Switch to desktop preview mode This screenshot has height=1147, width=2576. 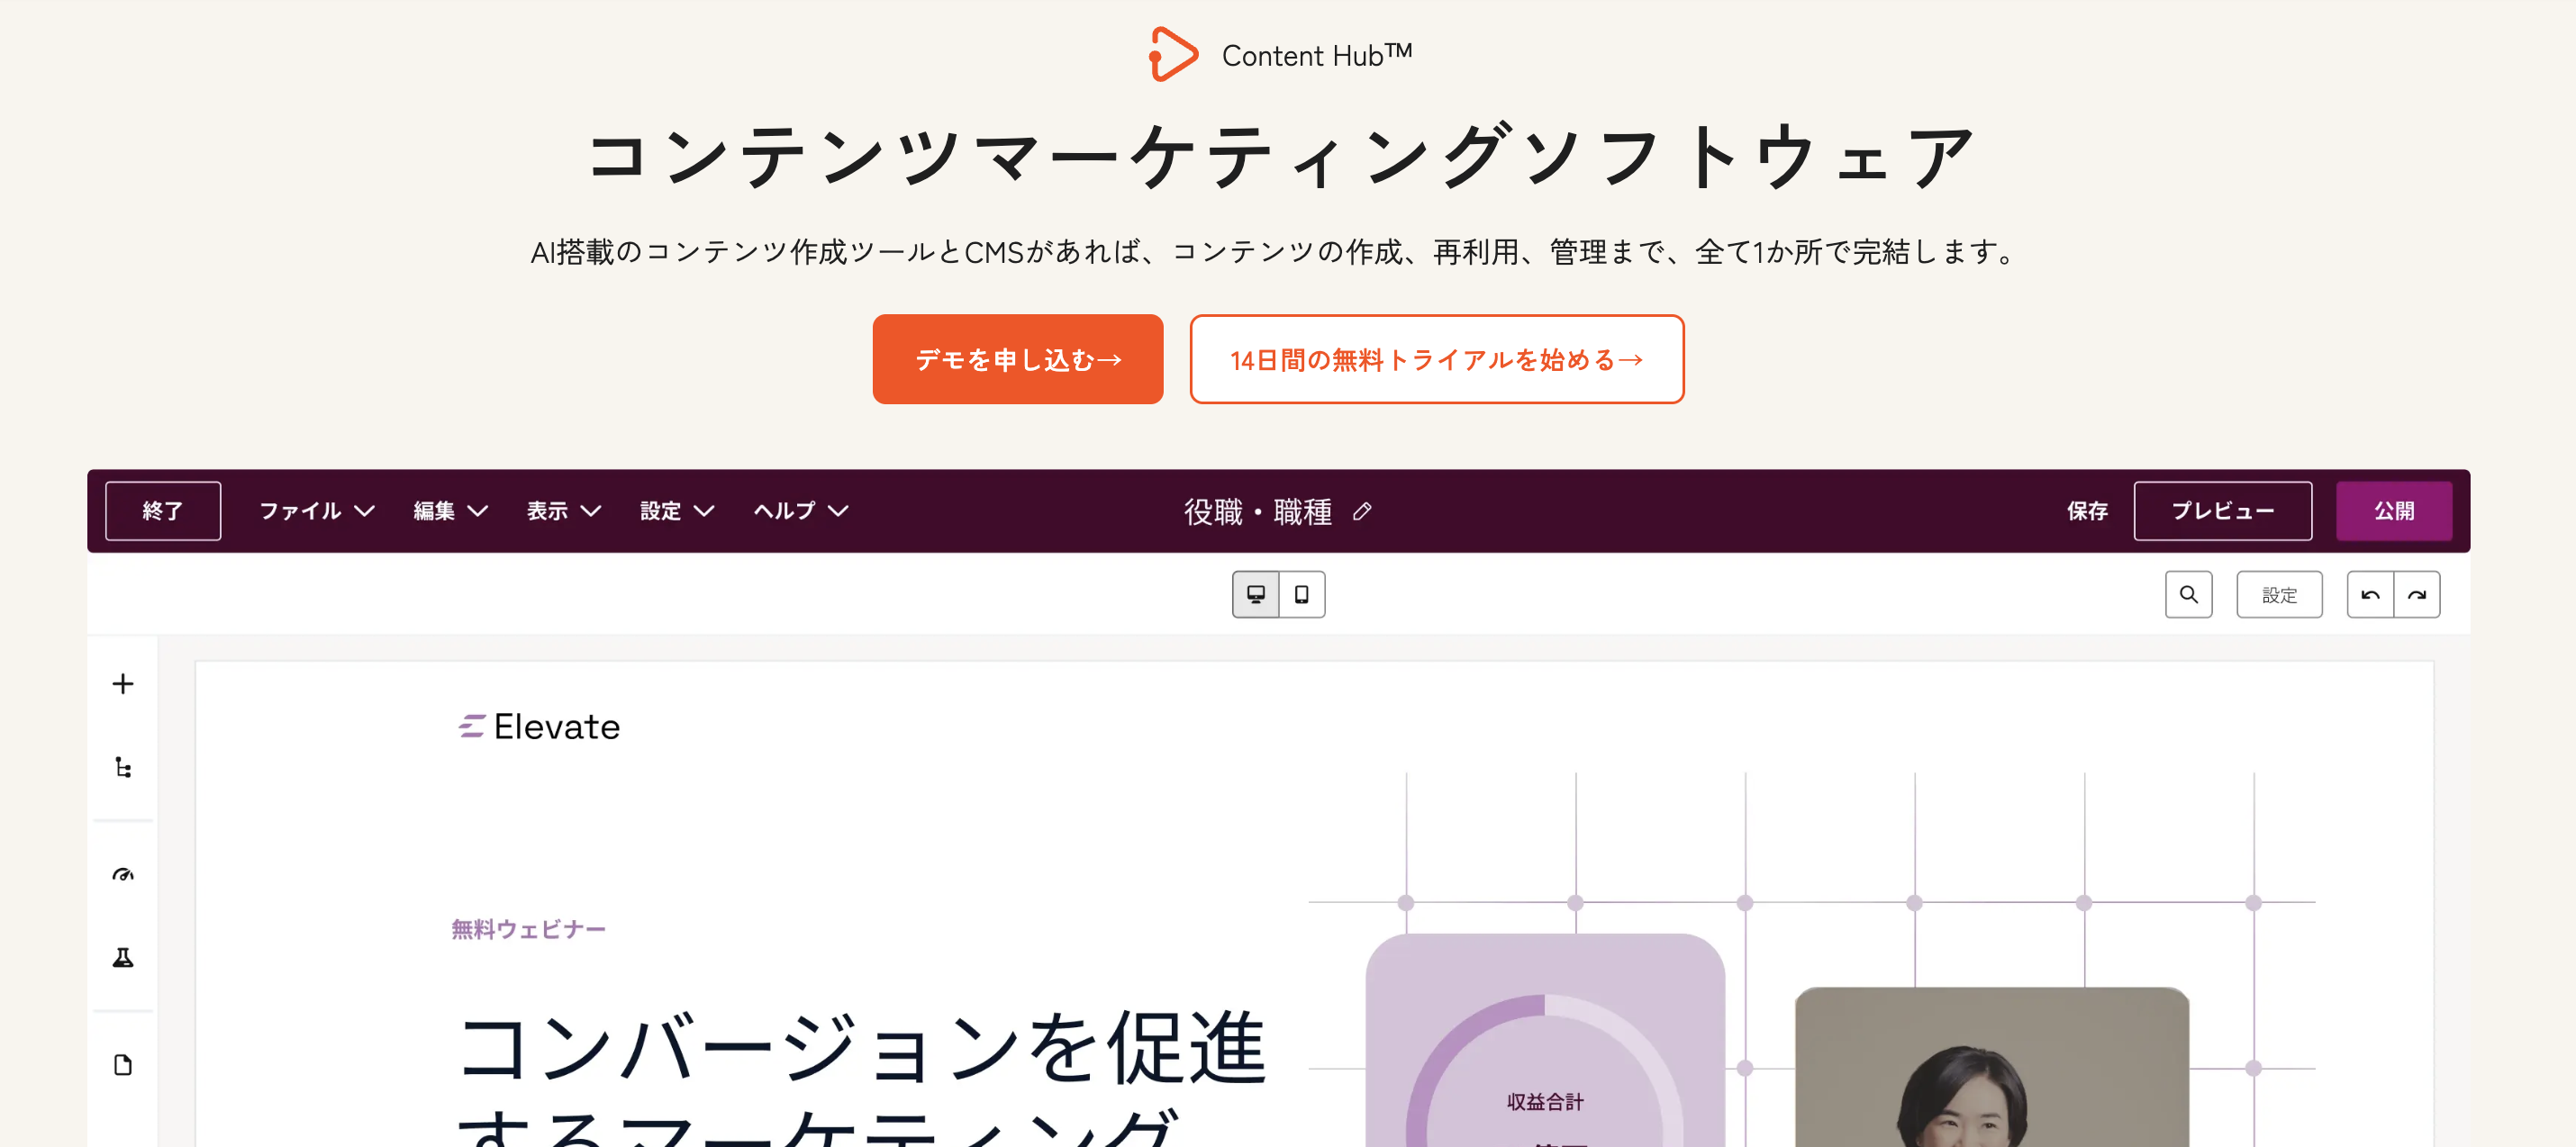pyautogui.click(x=1257, y=594)
